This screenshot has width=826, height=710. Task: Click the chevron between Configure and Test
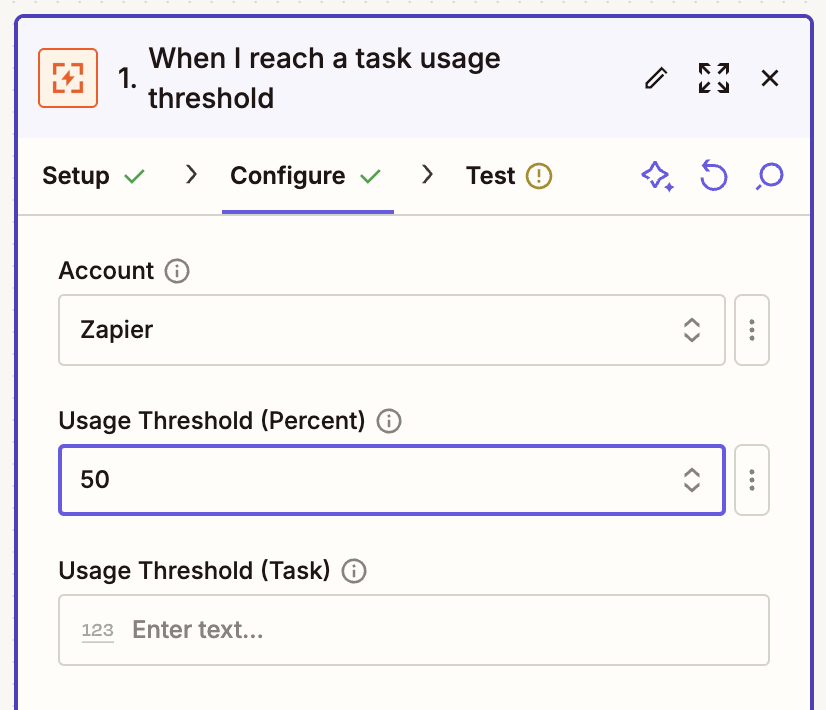(427, 174)
